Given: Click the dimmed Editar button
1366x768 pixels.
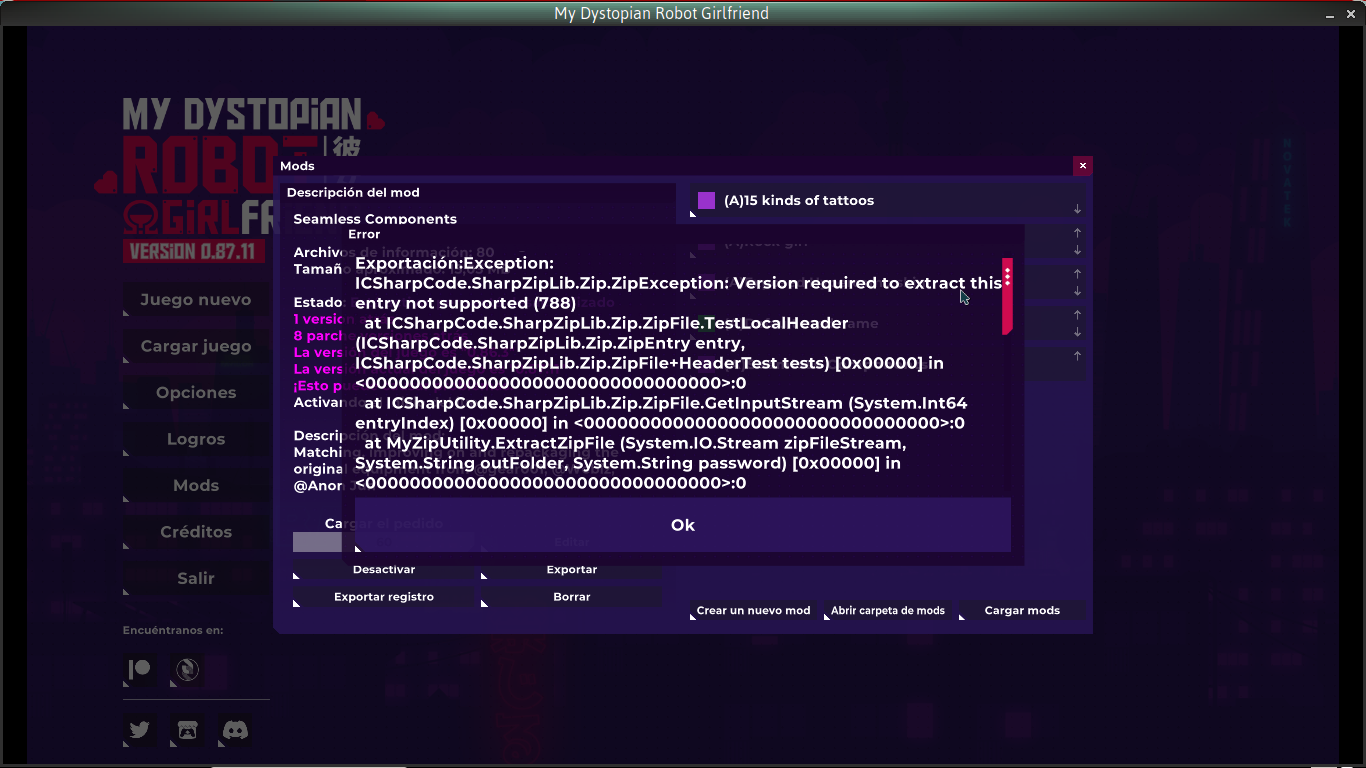Looking at the screenshot, I should click(x=572, y=542).
